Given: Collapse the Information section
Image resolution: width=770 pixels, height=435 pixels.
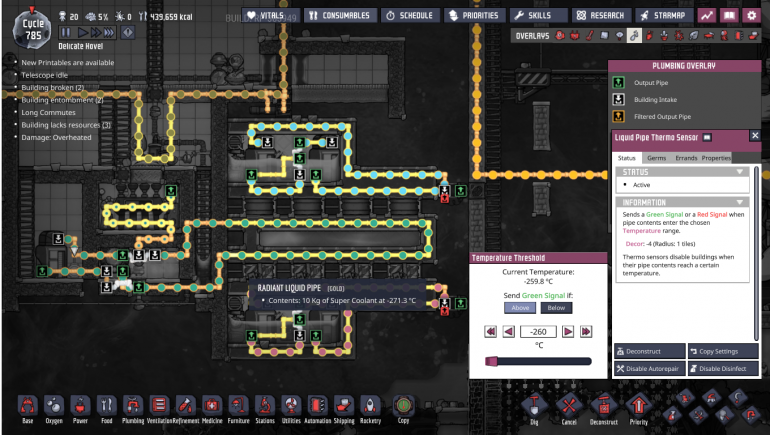Looking at the screenshot, I should click(740, 202).
